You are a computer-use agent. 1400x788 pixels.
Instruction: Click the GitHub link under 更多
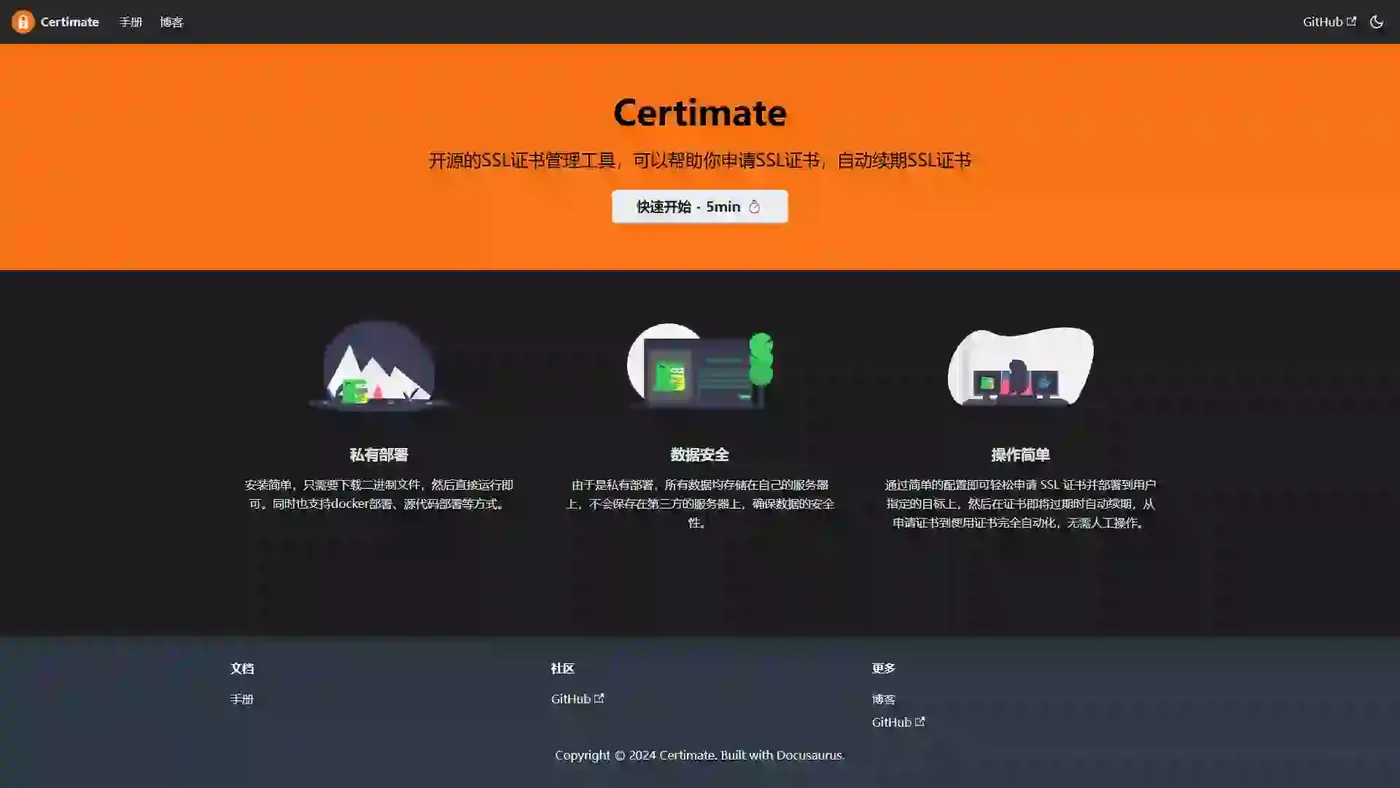pos(891,721)
